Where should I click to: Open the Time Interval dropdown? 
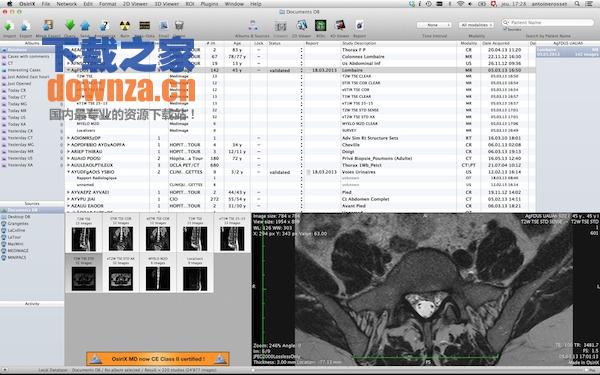click(434, 25)
